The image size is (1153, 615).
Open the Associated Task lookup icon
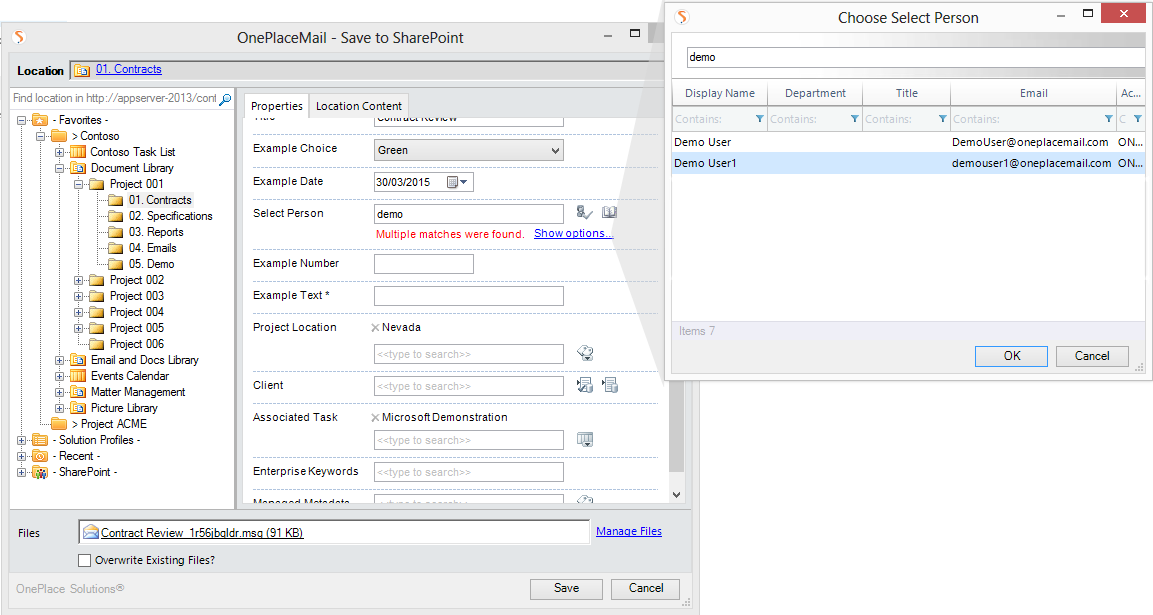pyautogui.click(x=585, y=440)
